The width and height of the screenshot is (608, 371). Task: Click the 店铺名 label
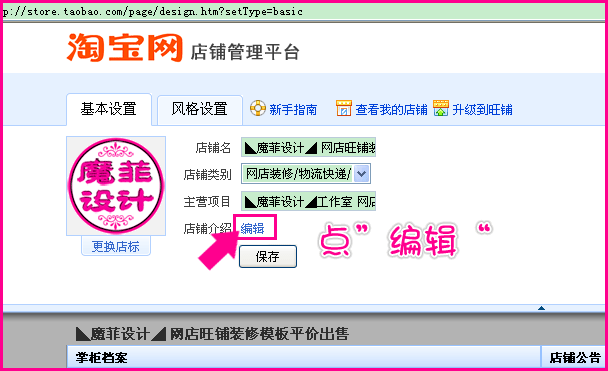(213, 148)
